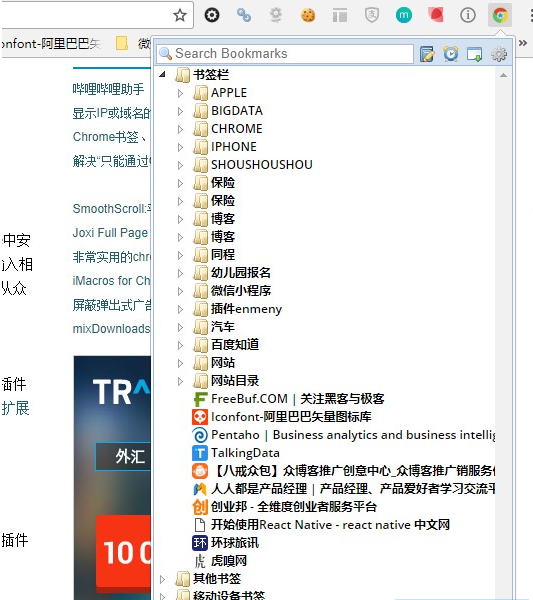533x600 pixels.
Task: Expand the BIGDATA folder
Action: click(180, 111)
